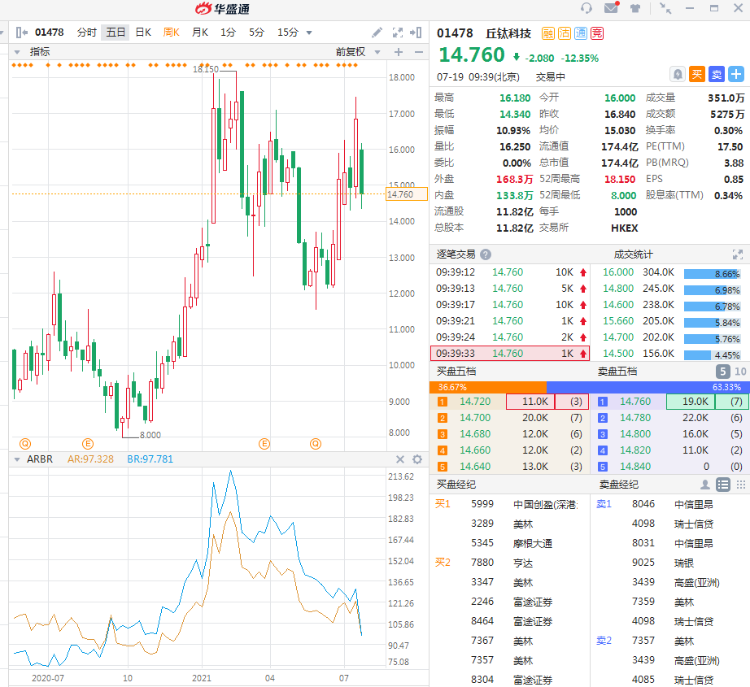The image size is (750, 687).
Task: Show 5 levels of order depth
Action: tap(723, 371)
